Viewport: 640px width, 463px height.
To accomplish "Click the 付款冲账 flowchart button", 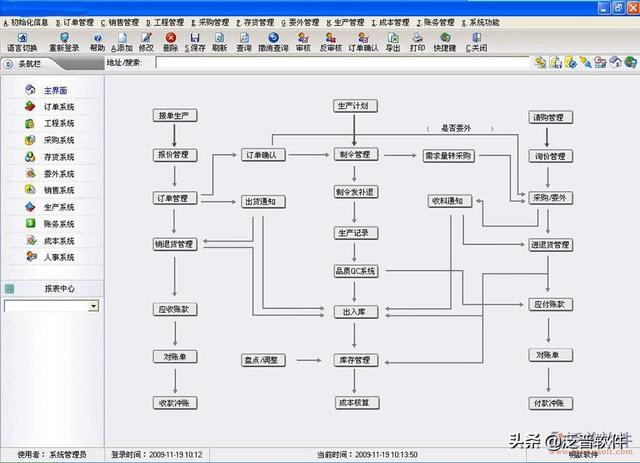I will pyautogui.click(x=550, y=403).
